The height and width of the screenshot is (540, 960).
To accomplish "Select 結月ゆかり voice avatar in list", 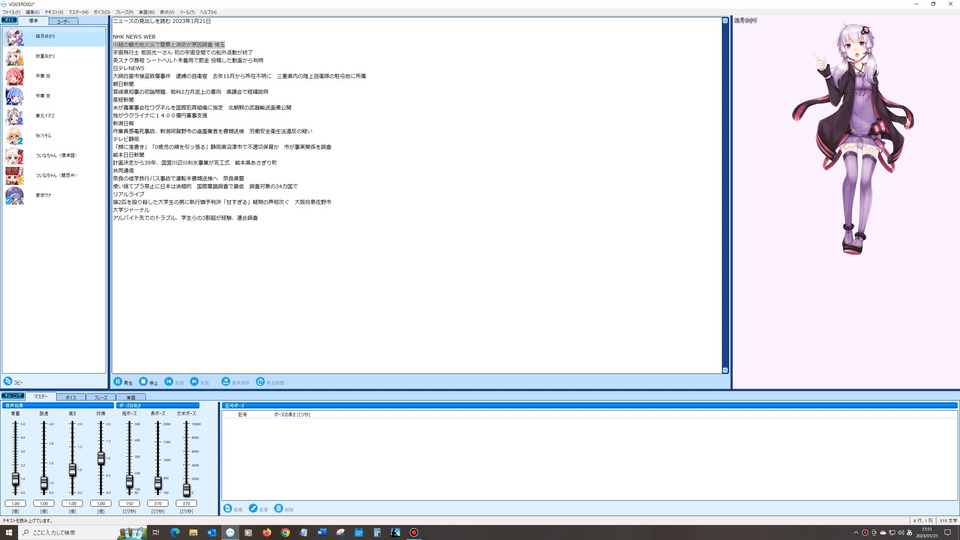I will (x=14, y=37).
